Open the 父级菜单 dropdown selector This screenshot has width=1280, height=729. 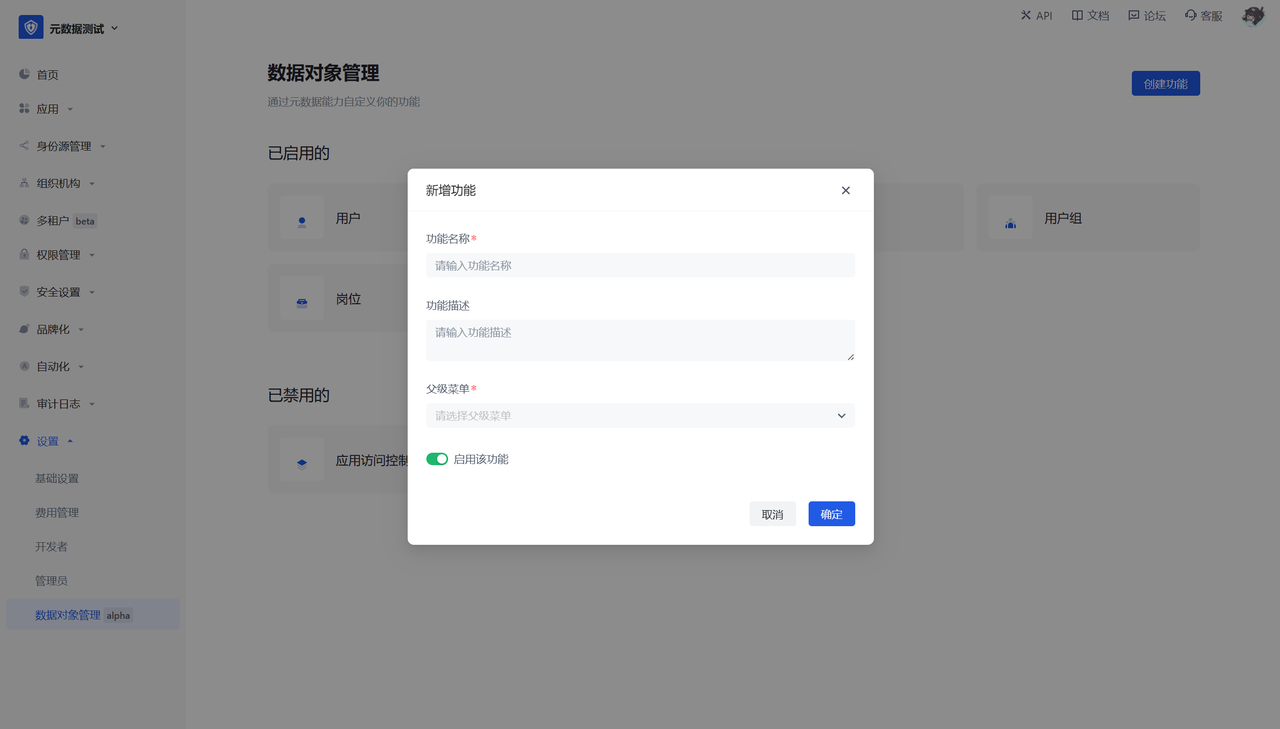(640, 416)
